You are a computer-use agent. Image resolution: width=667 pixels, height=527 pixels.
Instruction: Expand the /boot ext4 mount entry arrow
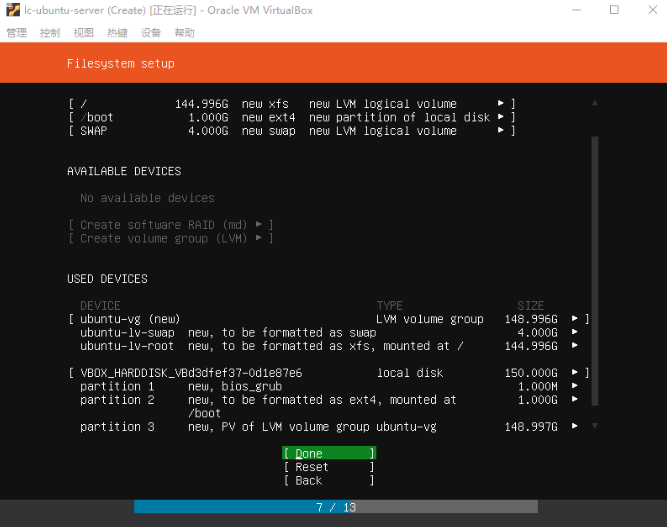pos(501,117)
